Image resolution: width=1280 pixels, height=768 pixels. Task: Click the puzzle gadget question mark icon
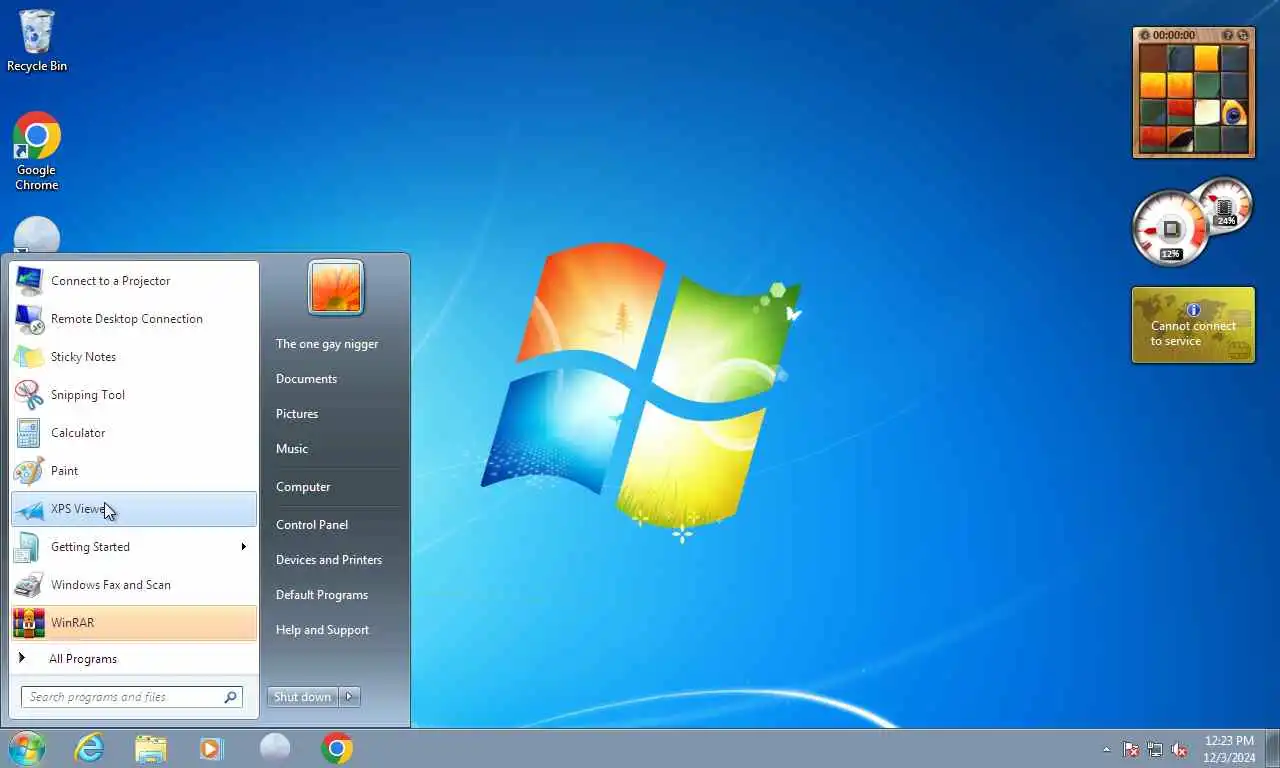pyautogui.click(x=1227, y=35)
